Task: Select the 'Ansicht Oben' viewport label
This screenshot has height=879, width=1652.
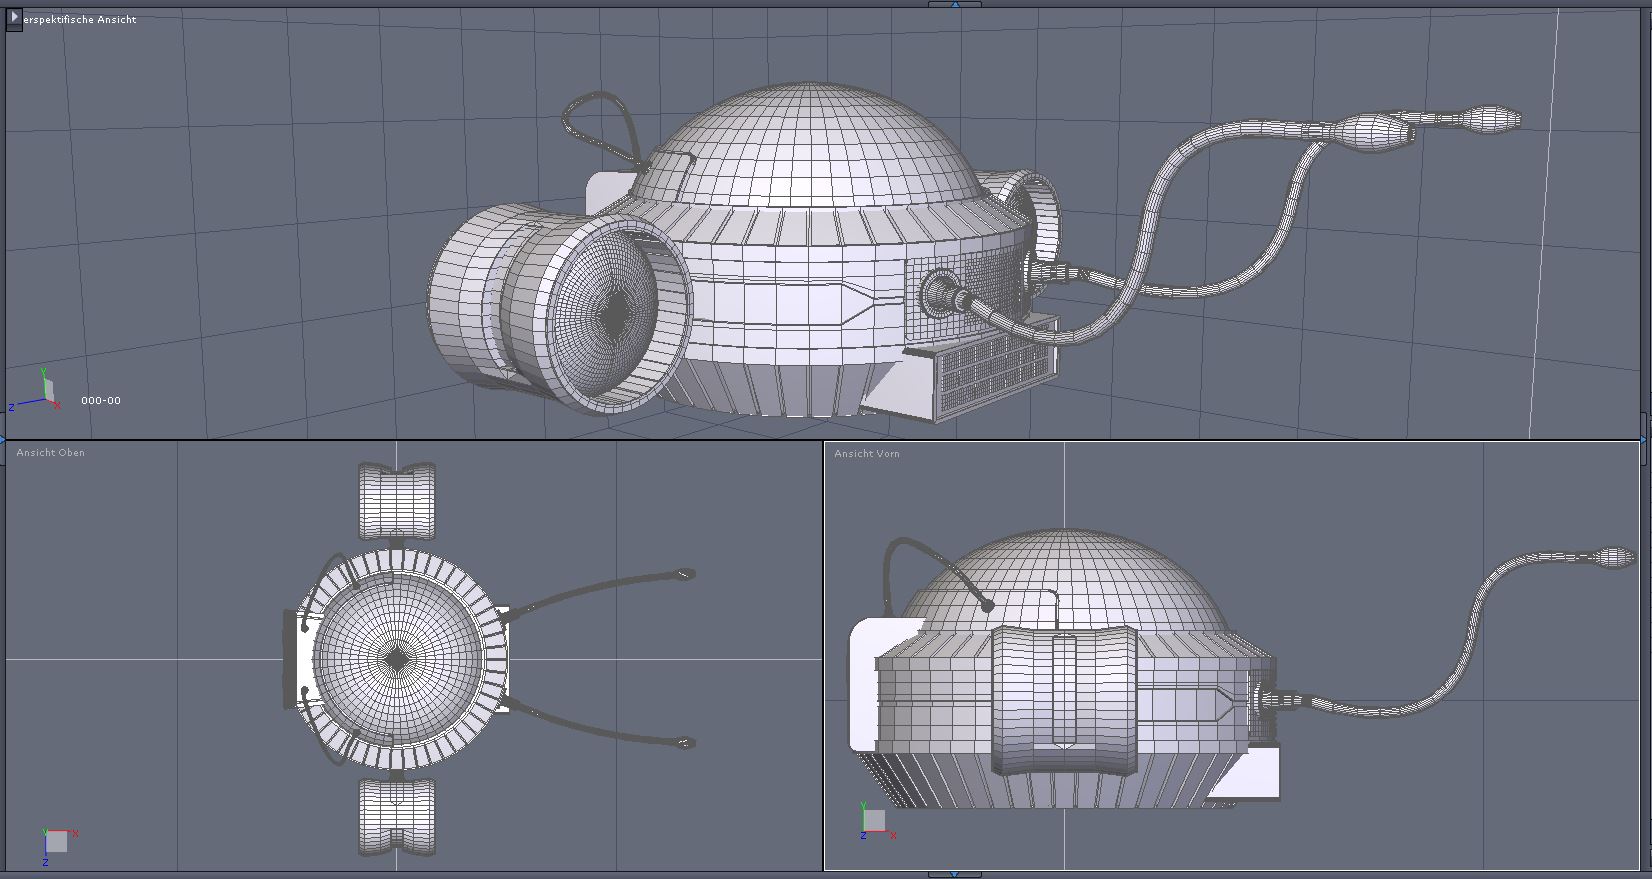Action: (51, 453)
